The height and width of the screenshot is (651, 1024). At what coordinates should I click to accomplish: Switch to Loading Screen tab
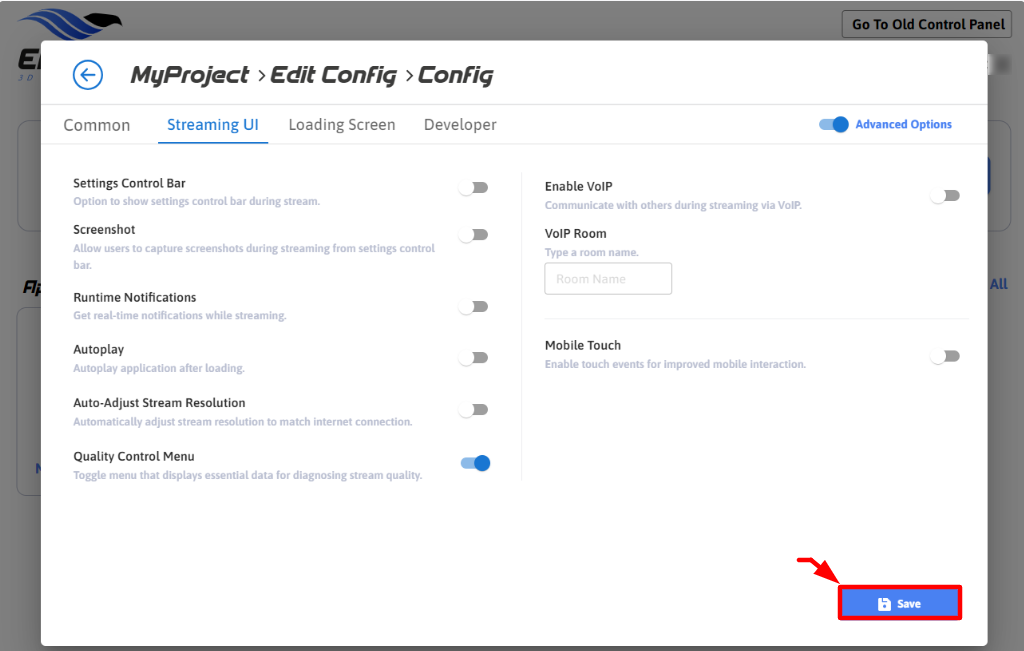coord(342,125)
